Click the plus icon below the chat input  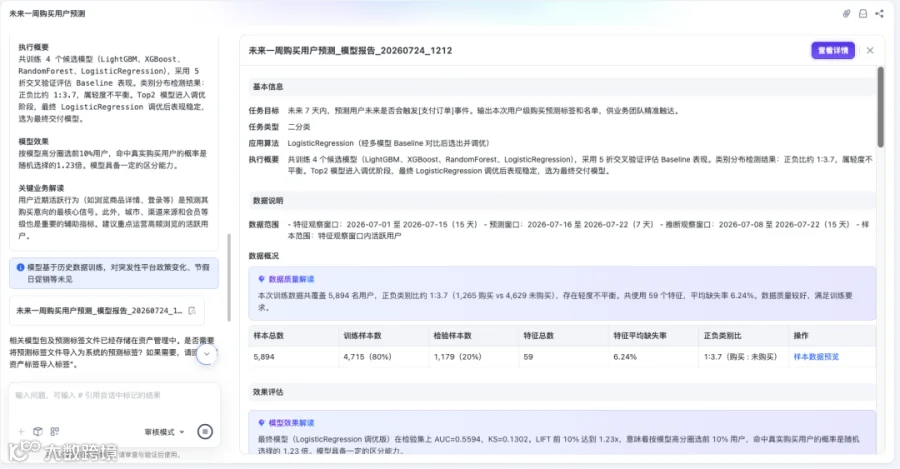point(21,432)
